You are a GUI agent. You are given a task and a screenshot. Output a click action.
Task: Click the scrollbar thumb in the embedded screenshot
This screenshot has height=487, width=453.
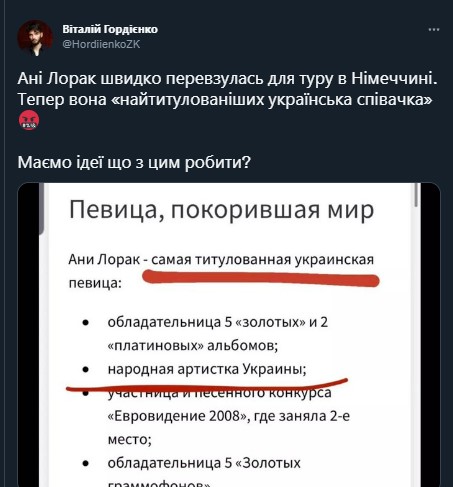tap(416, 195)
